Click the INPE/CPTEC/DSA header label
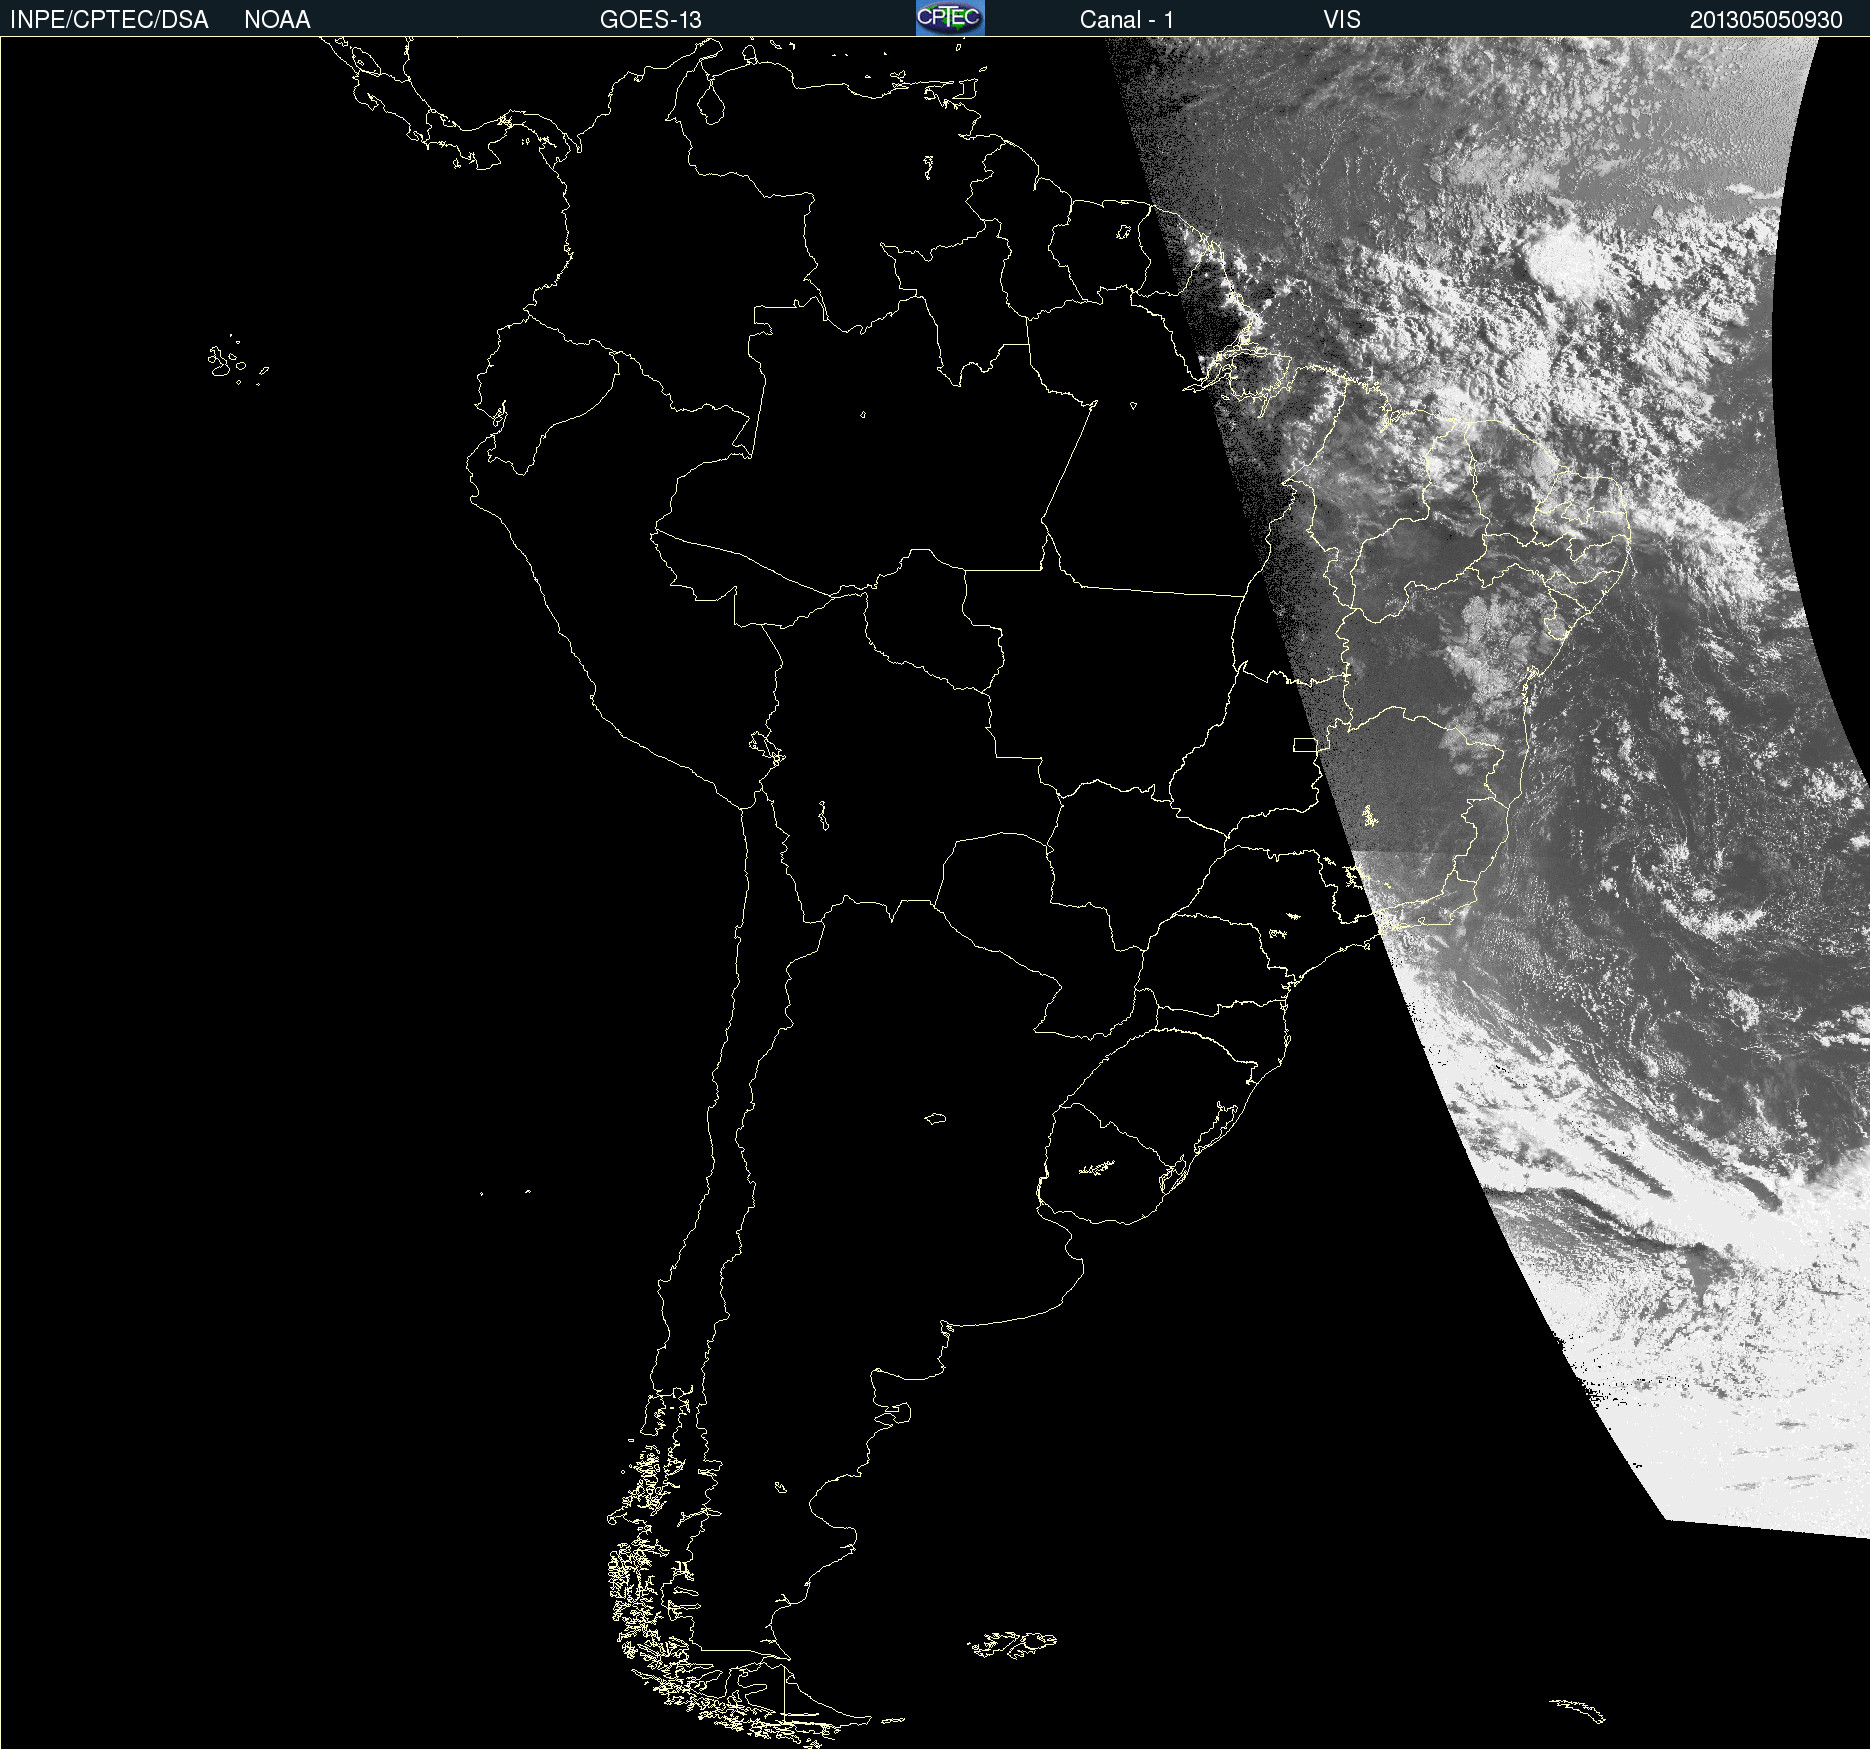 [x=109, y=20]
